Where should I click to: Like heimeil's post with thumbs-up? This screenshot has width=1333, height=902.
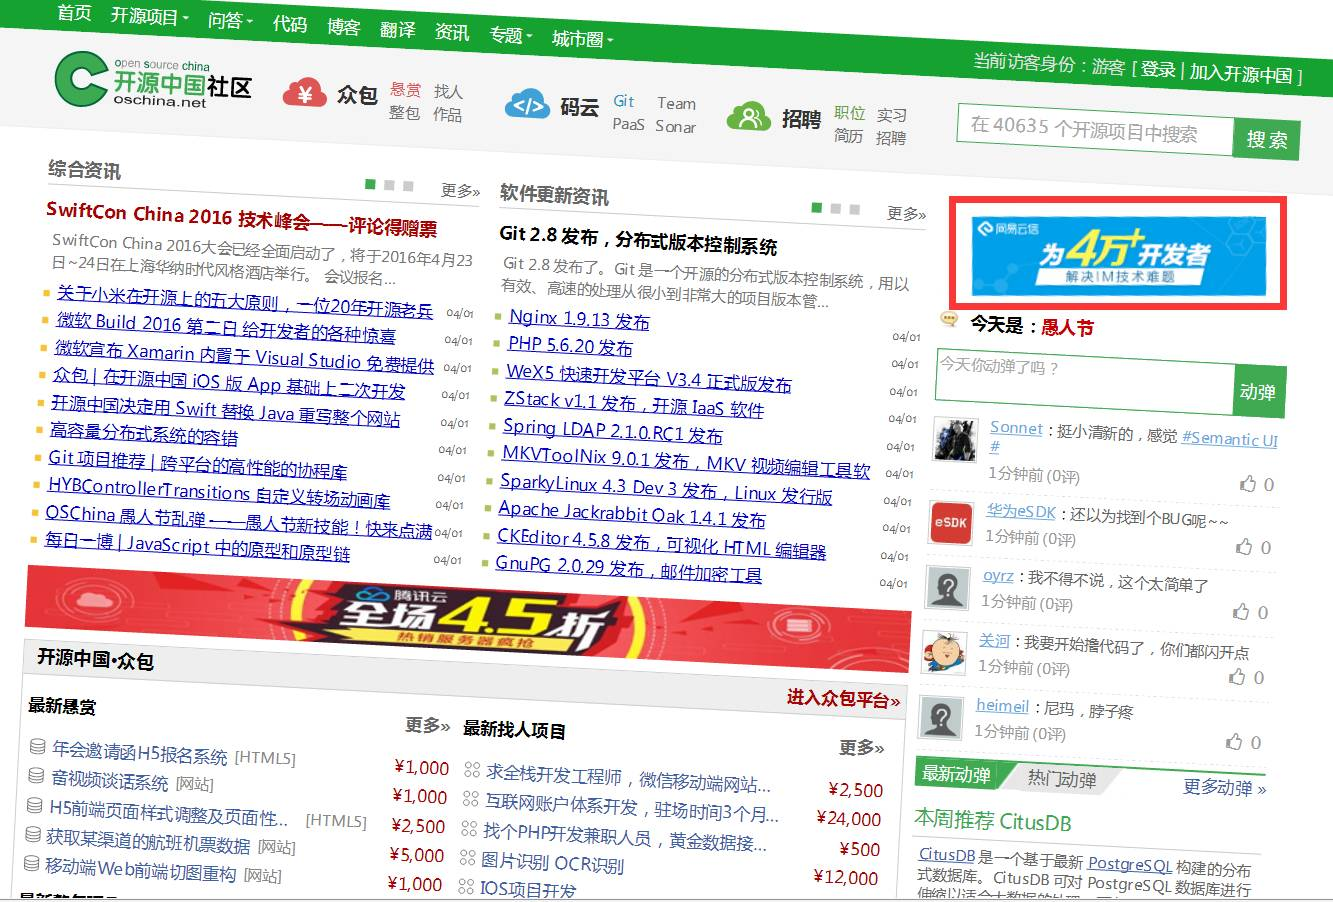pyautogui.click(x=1234, y=742)
